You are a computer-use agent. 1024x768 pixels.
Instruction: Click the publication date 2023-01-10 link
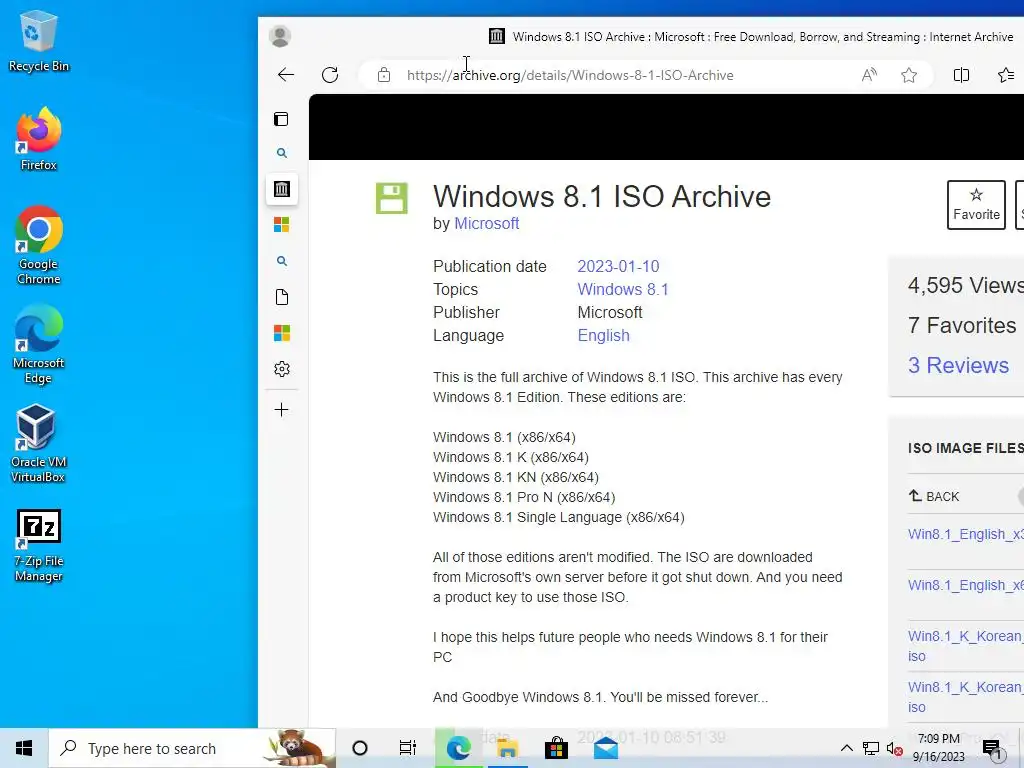tap(618, 266)
